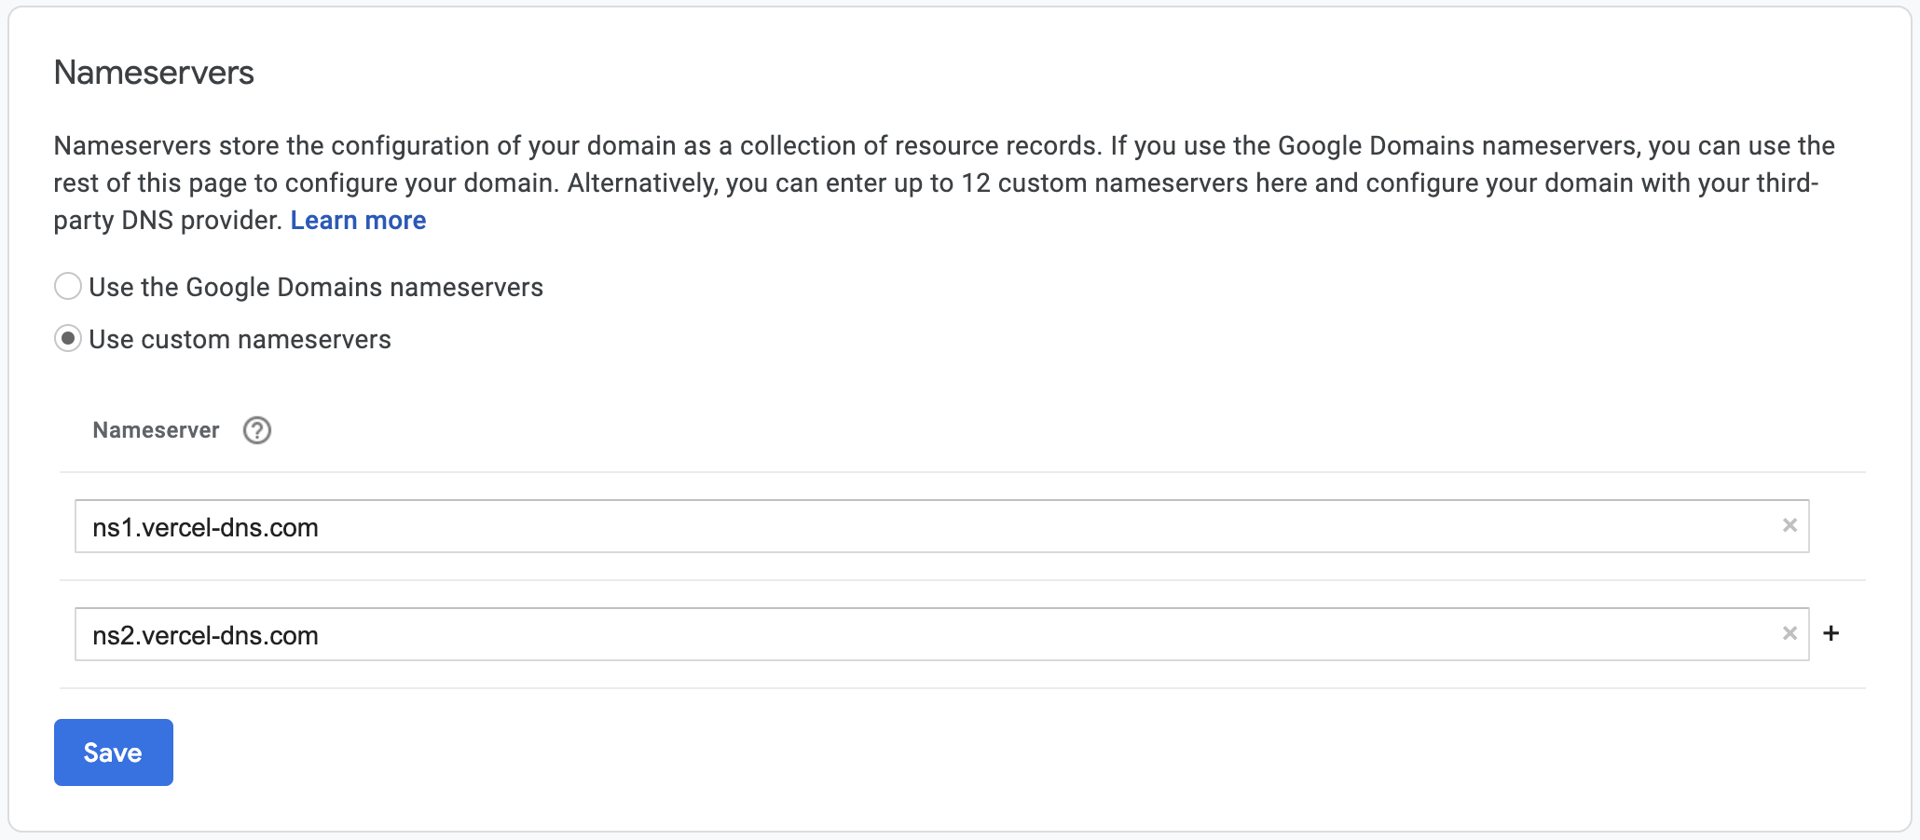Open the Nameserver help question-mark icon
The image size is (1920, 840).
[257, 430]
